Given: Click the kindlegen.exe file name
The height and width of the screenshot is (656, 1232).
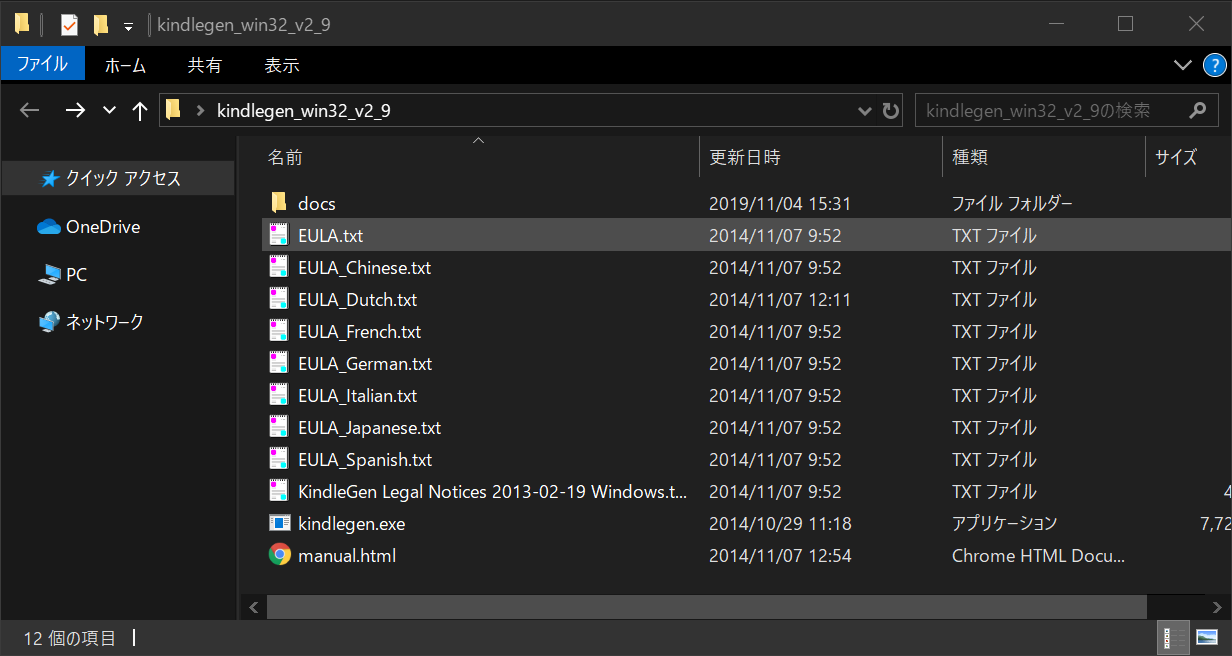Looking at the screenshot, I should (351, 524).
